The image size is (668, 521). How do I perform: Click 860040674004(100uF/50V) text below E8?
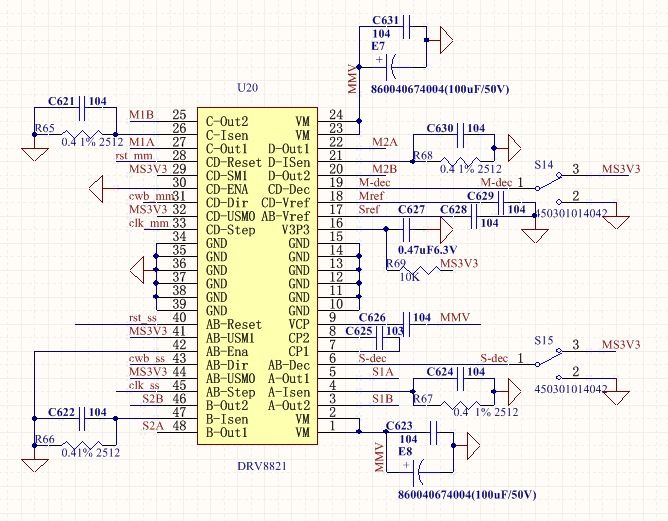click(467, 495)
